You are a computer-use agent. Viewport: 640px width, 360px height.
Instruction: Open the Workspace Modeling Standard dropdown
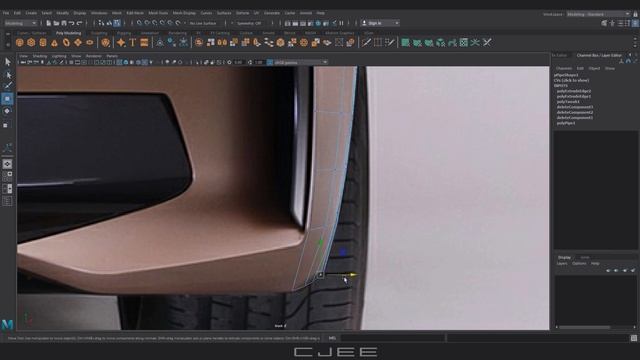[x=598, y=14]
